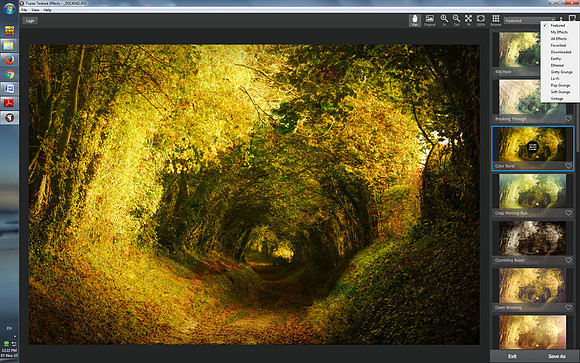Favorite the Crisp Morning Run effect
580x363 pixels.
click(568, 213)
